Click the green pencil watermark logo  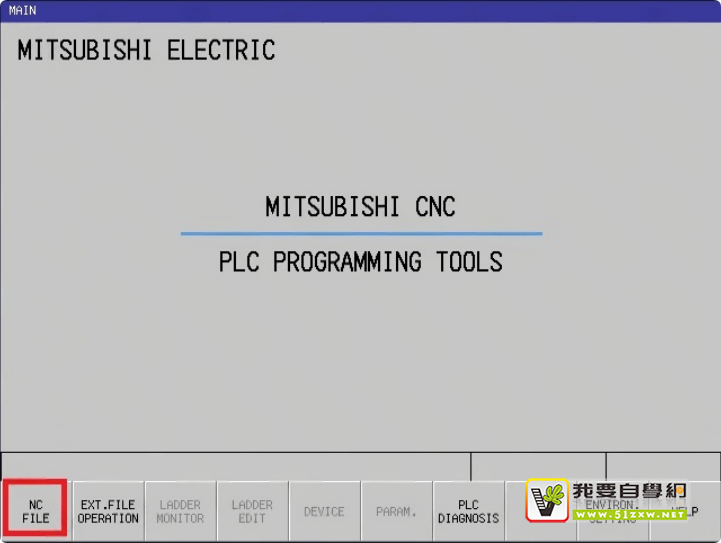[x=548, y=499]
